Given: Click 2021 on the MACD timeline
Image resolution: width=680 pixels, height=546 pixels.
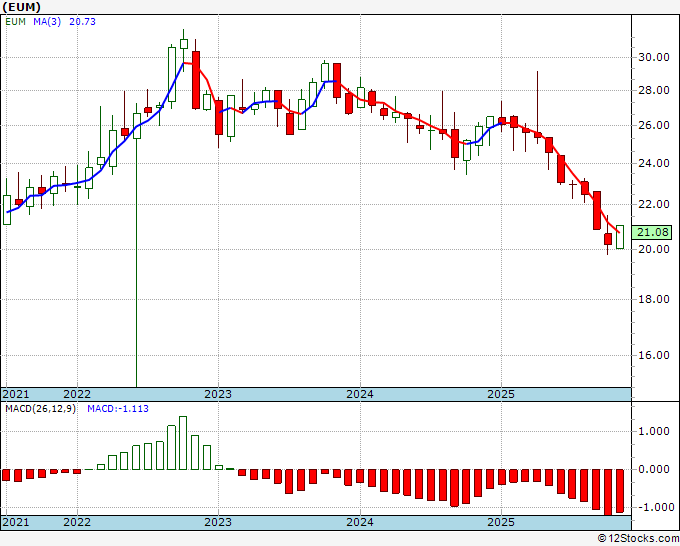Looking at the screenshot, I should coord(16,522).
